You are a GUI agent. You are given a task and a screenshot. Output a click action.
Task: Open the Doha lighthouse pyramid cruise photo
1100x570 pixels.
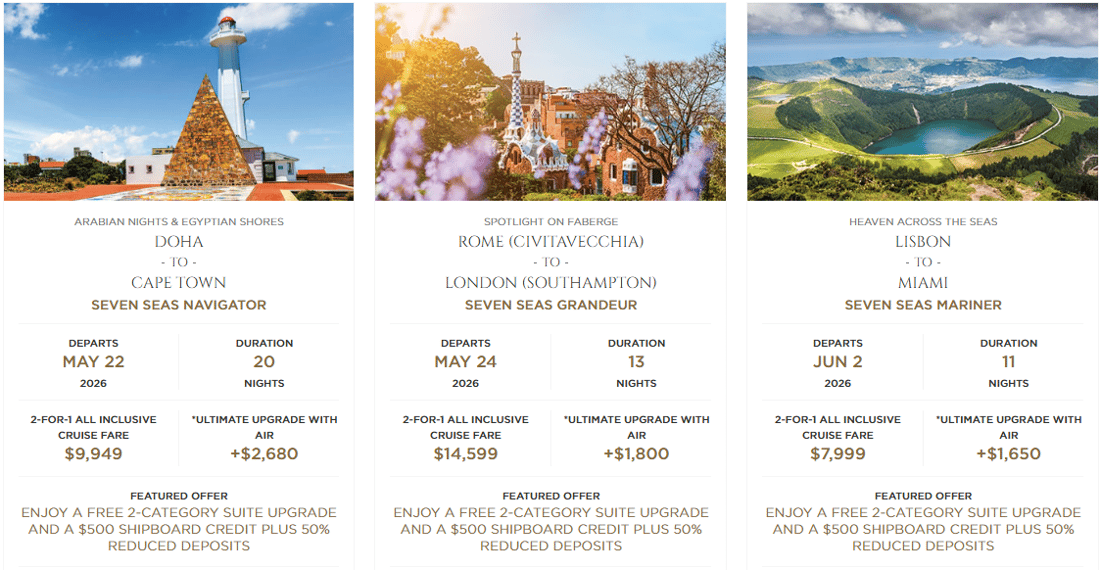tap(179, 101)
